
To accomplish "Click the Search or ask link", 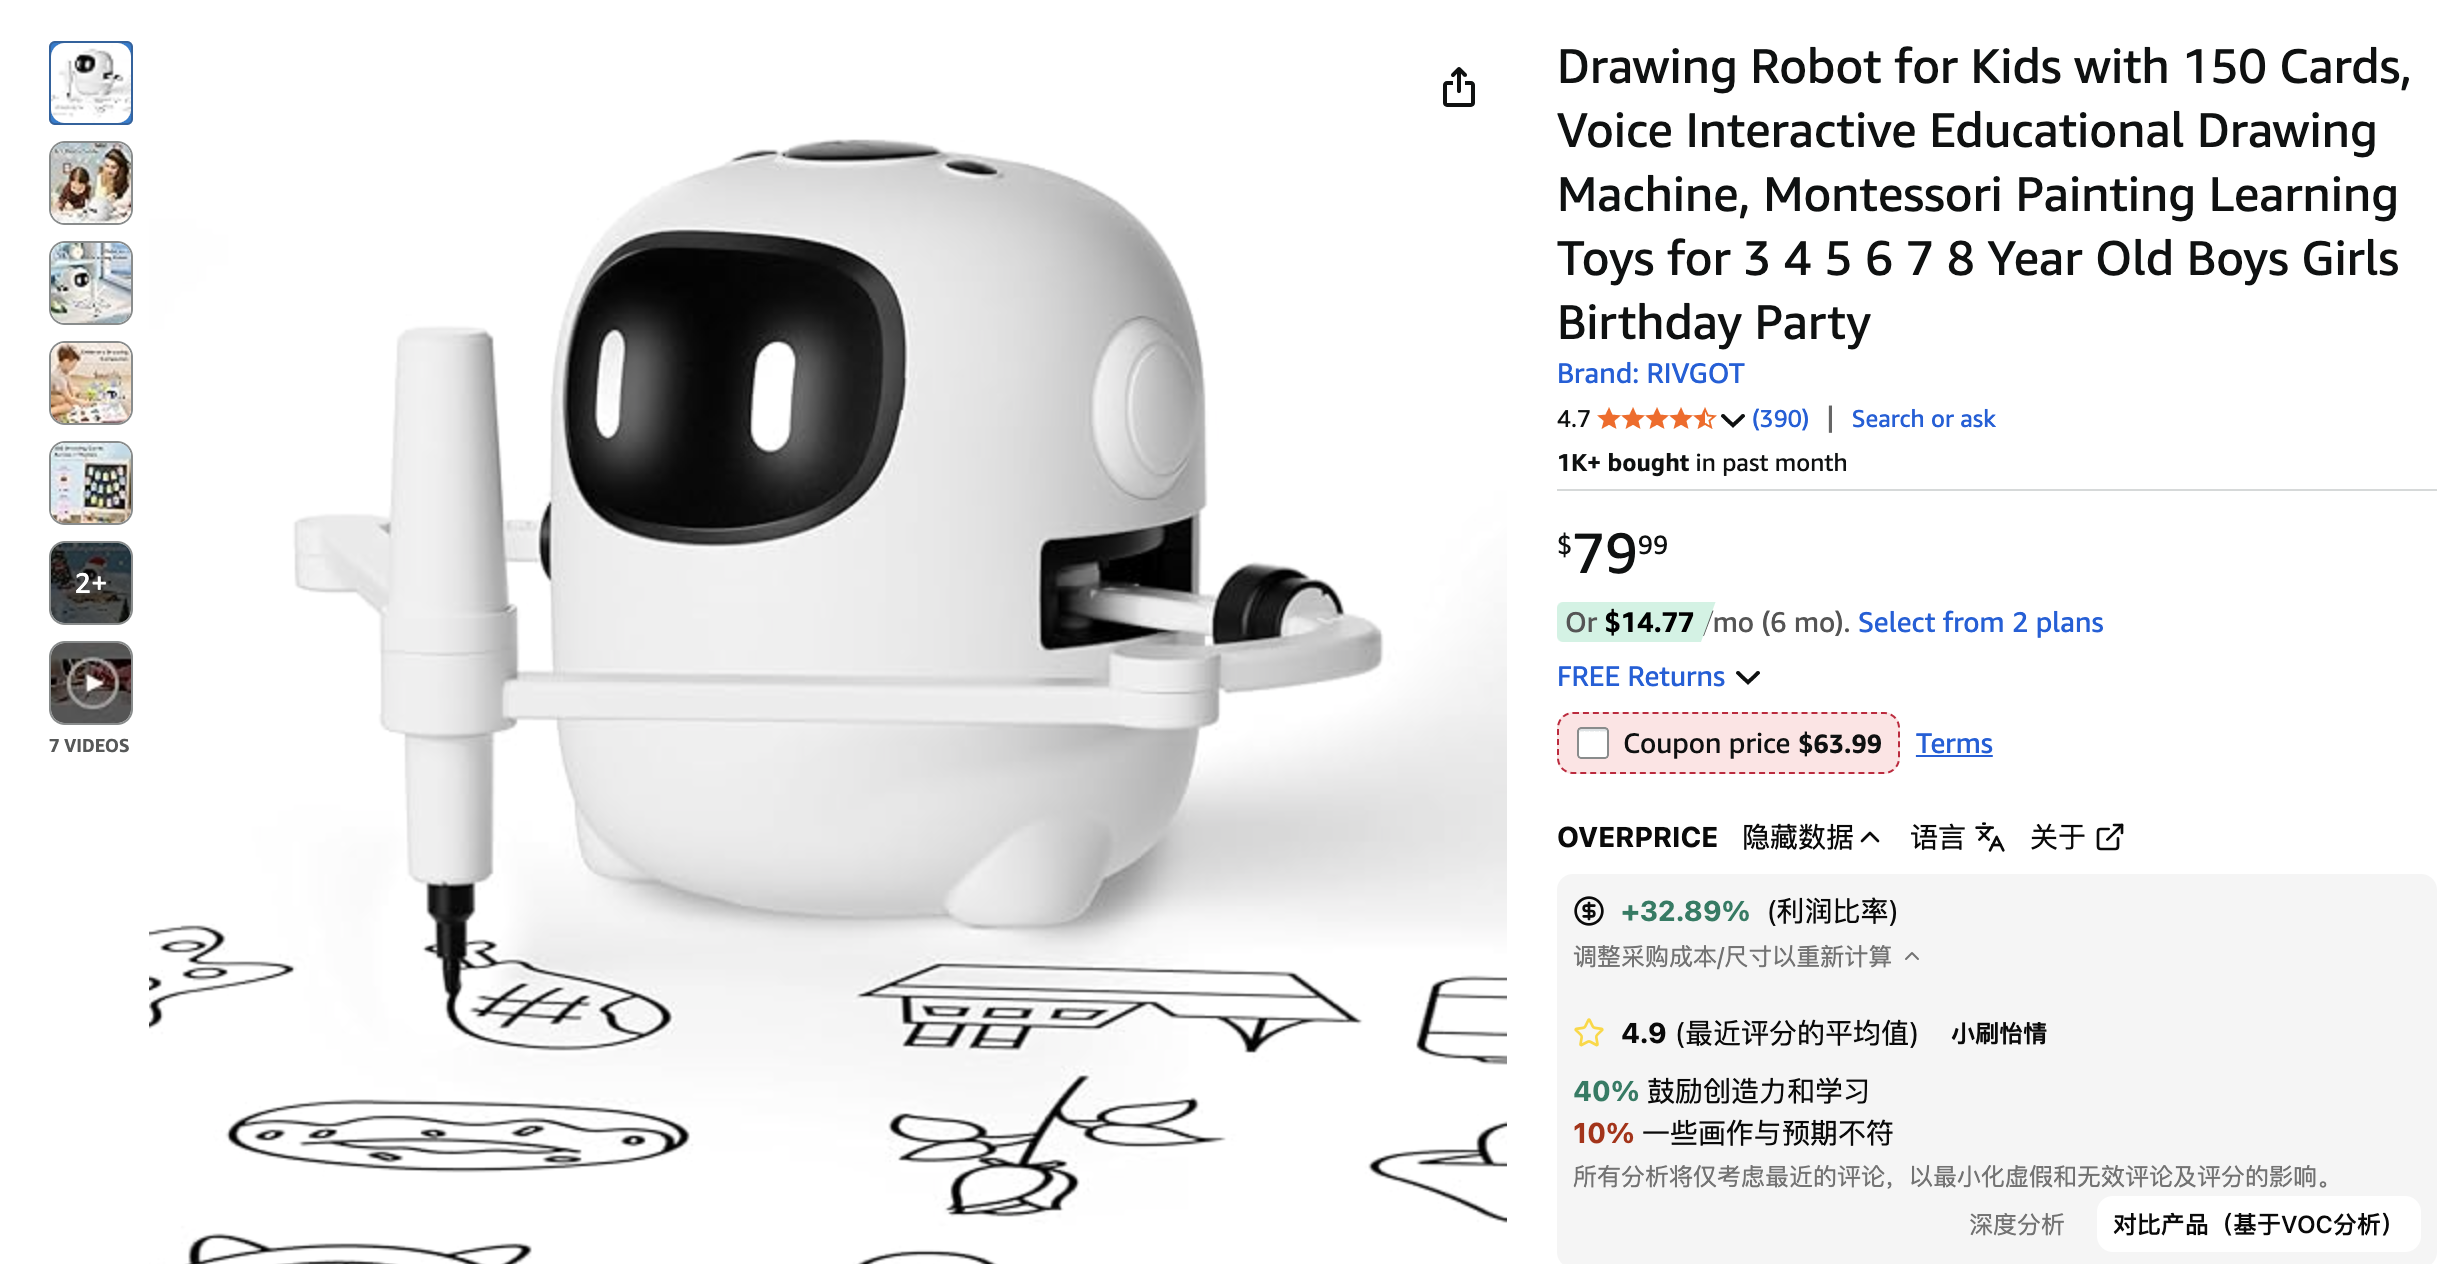I will pos(1922,419).
